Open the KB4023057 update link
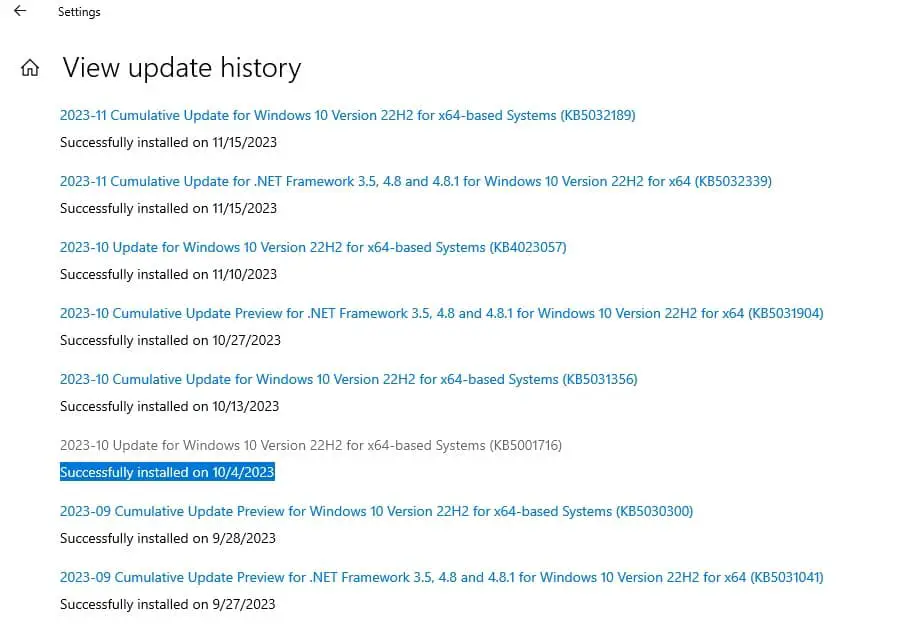 point(313,248)
